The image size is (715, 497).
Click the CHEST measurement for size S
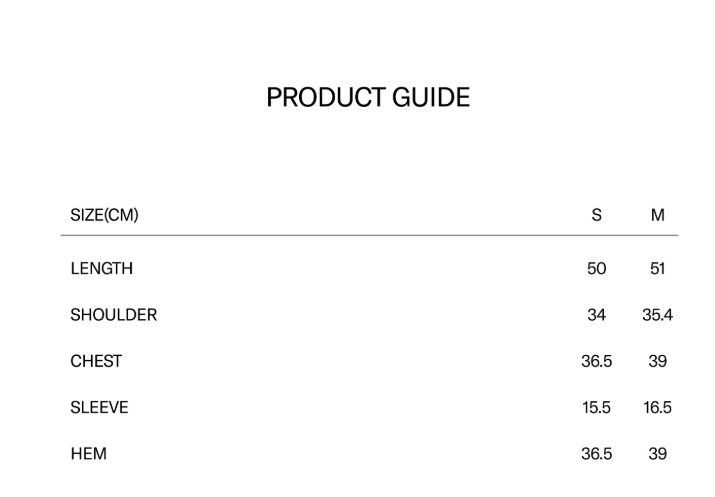(597, 361)
